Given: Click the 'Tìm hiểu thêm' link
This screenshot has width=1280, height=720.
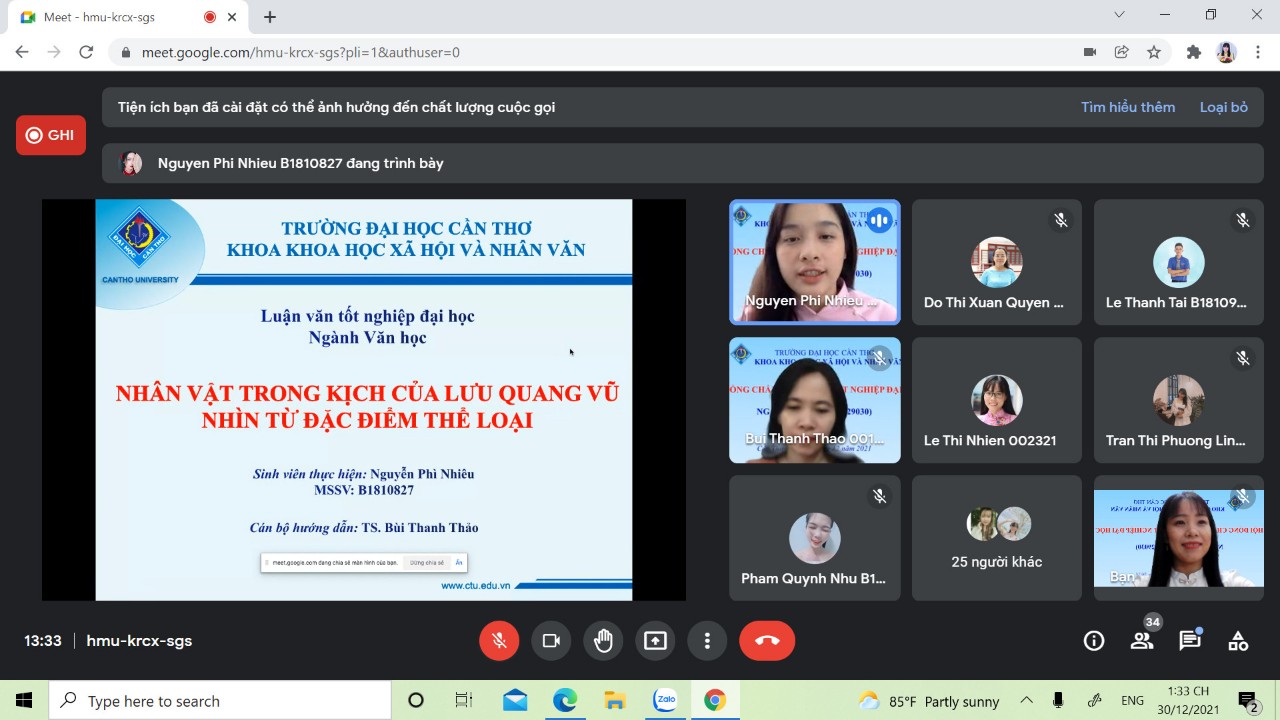Looking at the screenshot, I should click(1127, 107).
